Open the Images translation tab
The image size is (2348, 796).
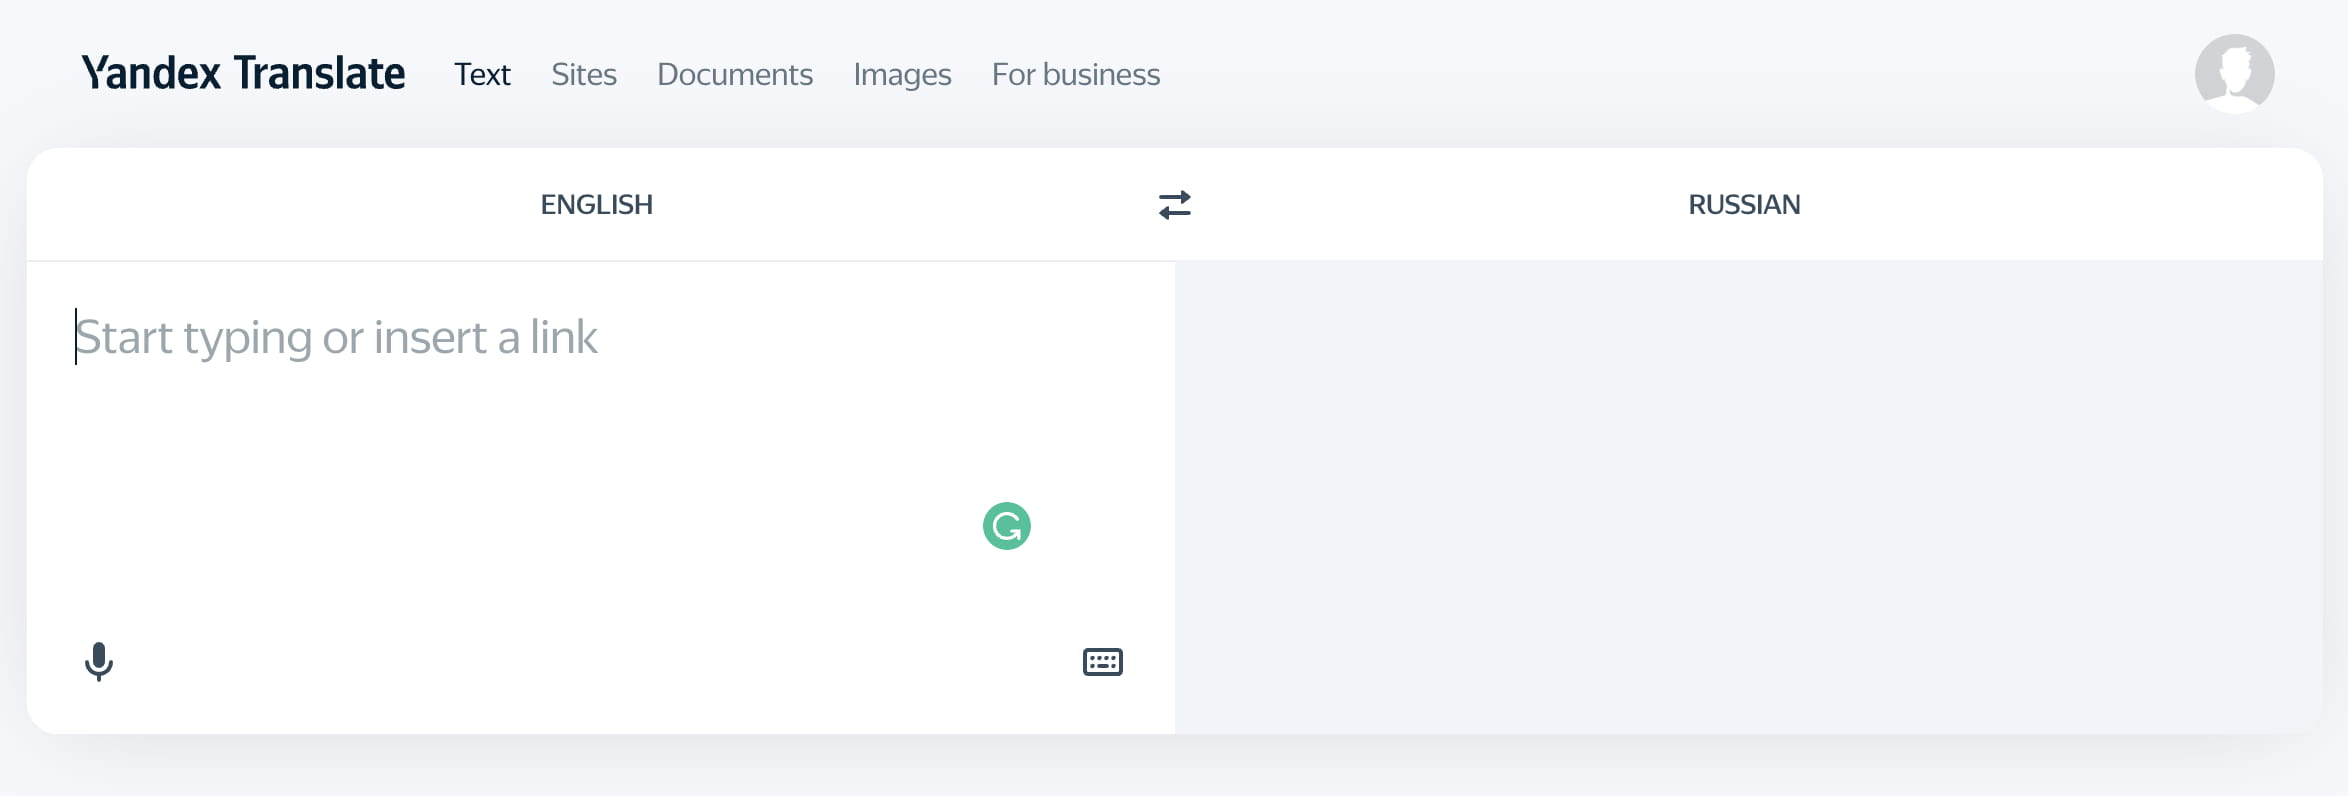(902, 74)
